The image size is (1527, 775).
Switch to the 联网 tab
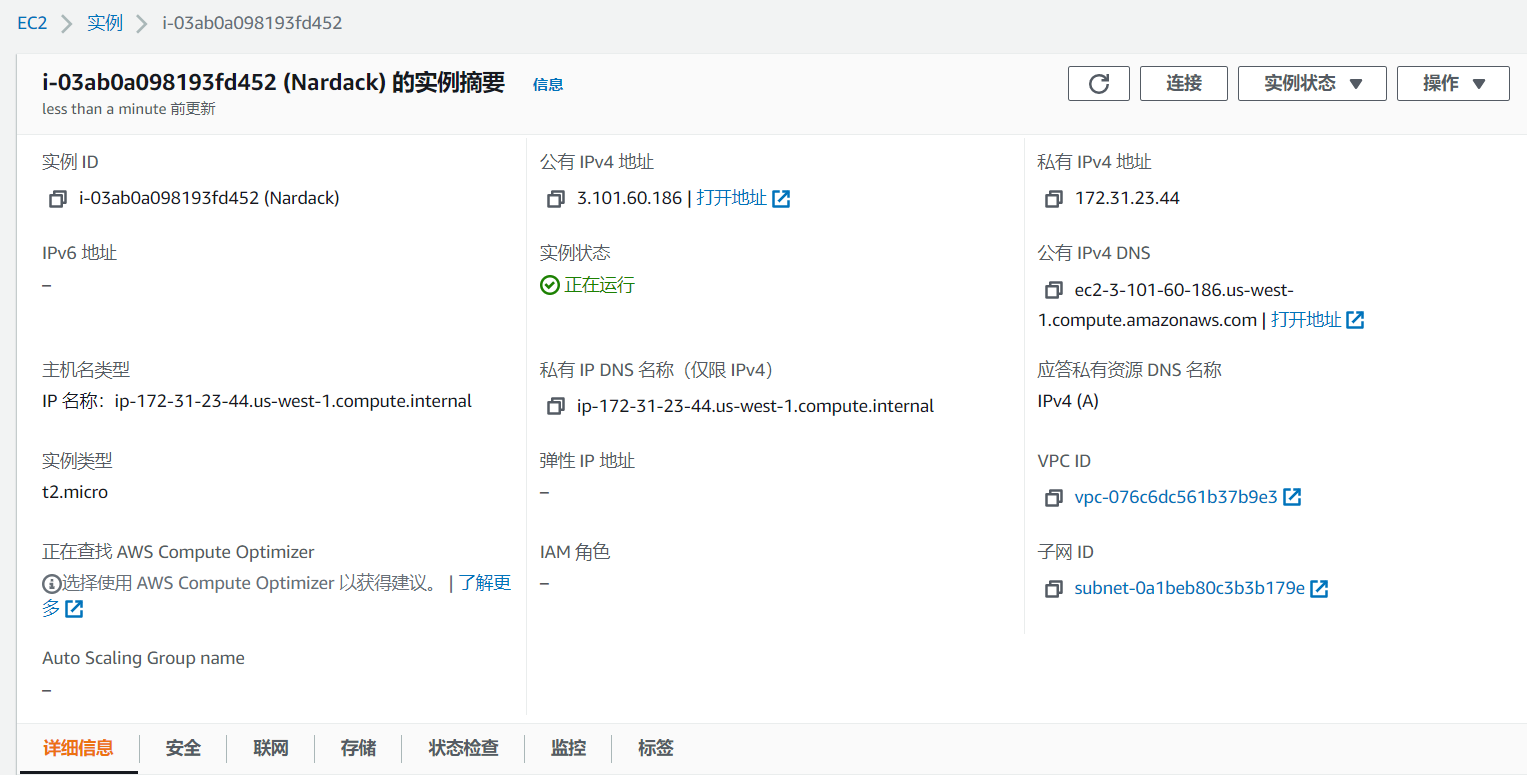[x=271, y=748]
